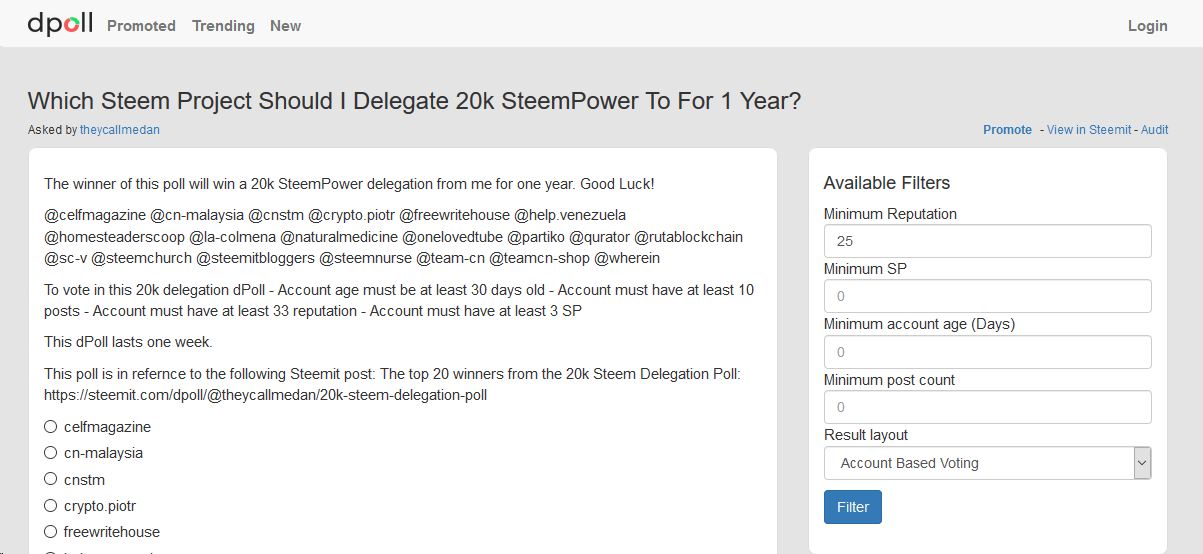Screen dimensions: 1203x554
Task: Select the cnstm radio option
Action: coord(51,479)
